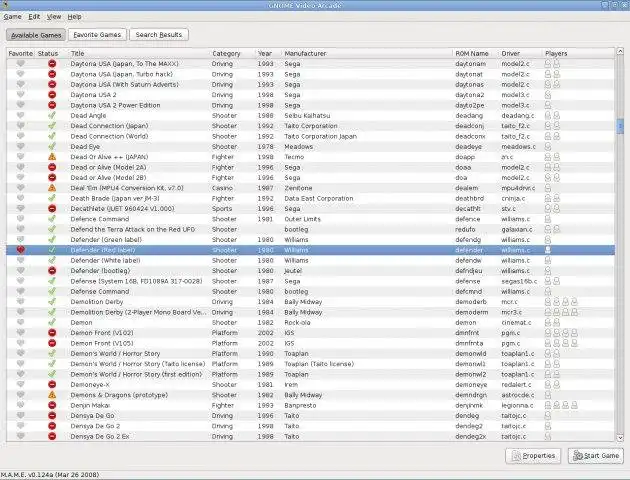Click green check status for Dead Connection (Japan)
Viewport: 630px width, 480px height.
pos(52,126)
